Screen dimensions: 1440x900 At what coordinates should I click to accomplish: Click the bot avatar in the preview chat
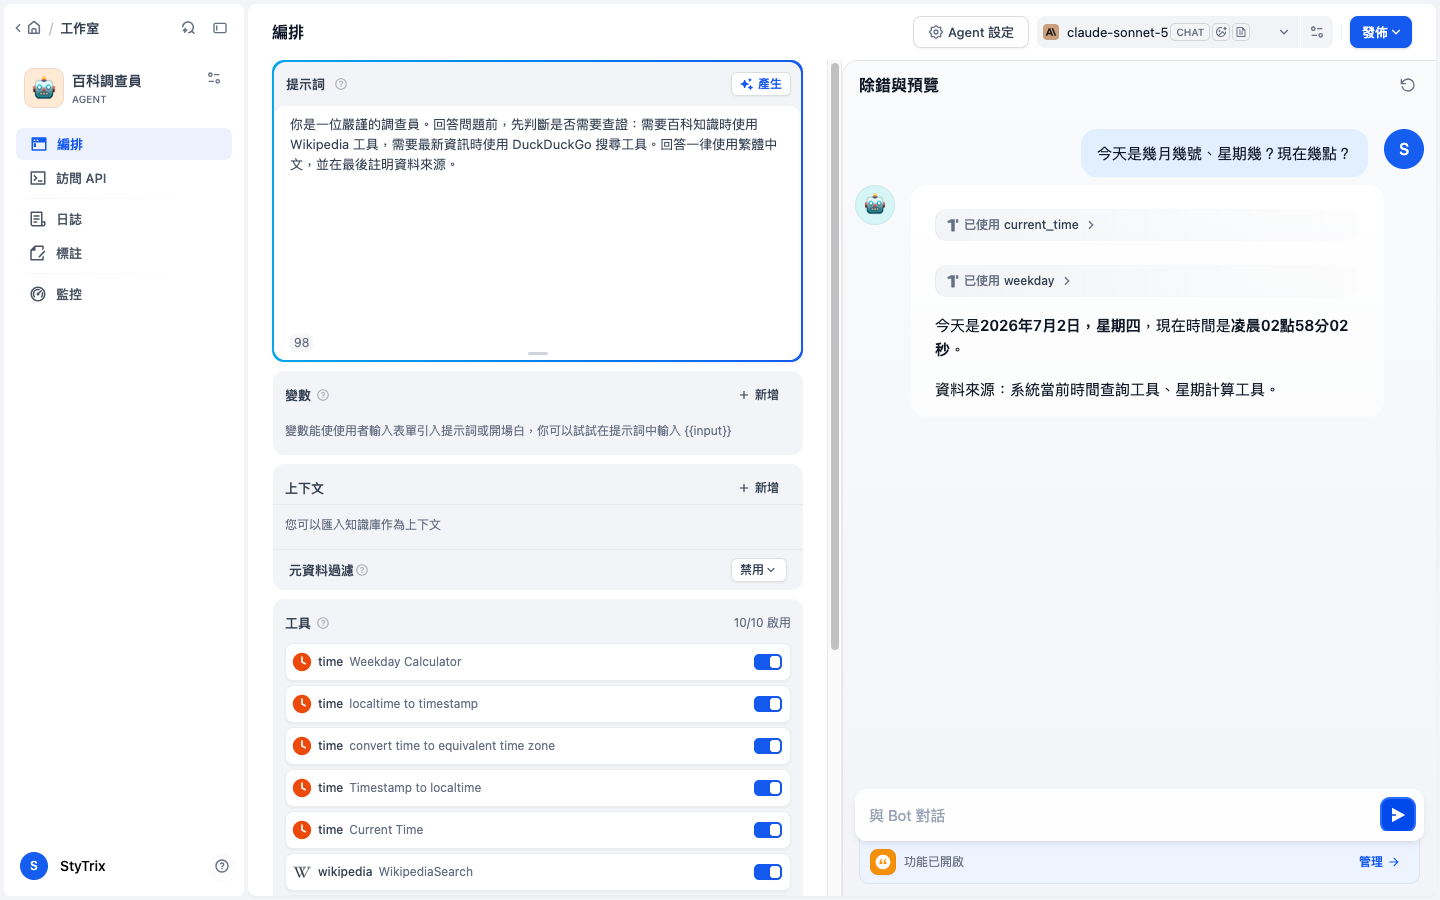pyautogui.click(x=875, y=205)
